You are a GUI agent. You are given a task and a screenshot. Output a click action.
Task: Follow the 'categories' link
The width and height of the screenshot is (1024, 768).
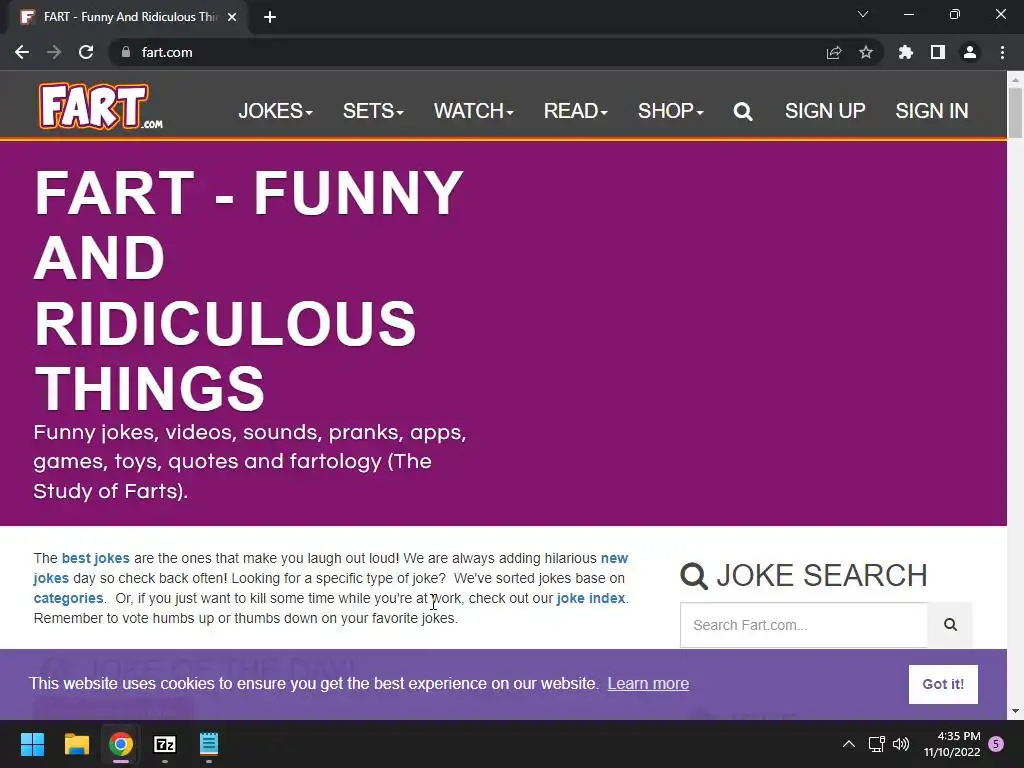coord(68,598)
